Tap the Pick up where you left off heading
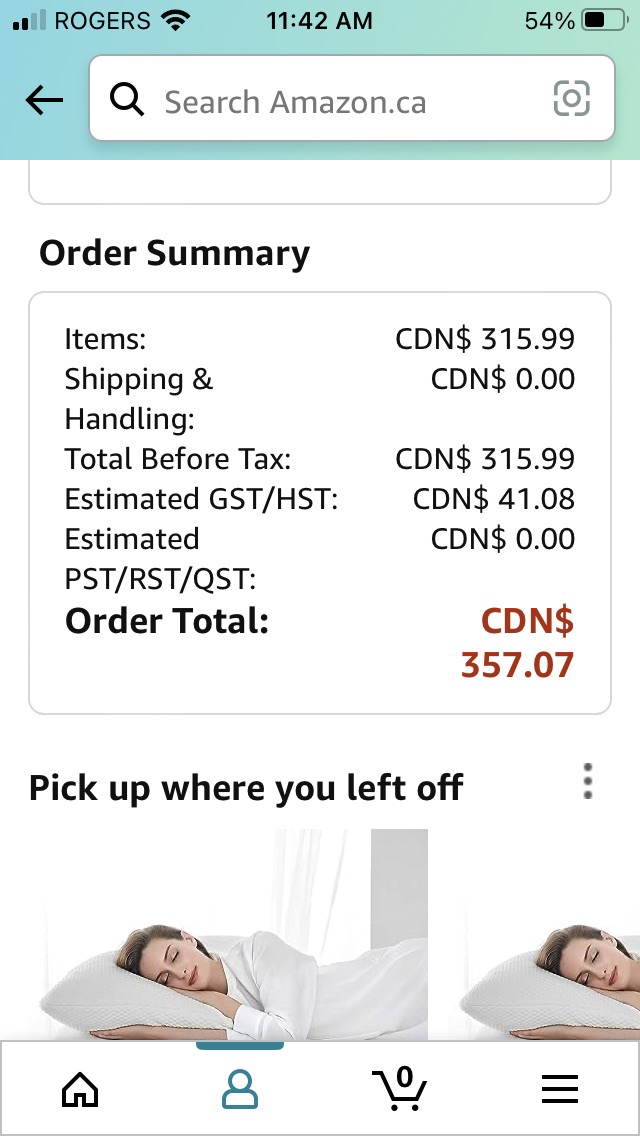This screenshot has height=1136, width=640. [246, 788]
